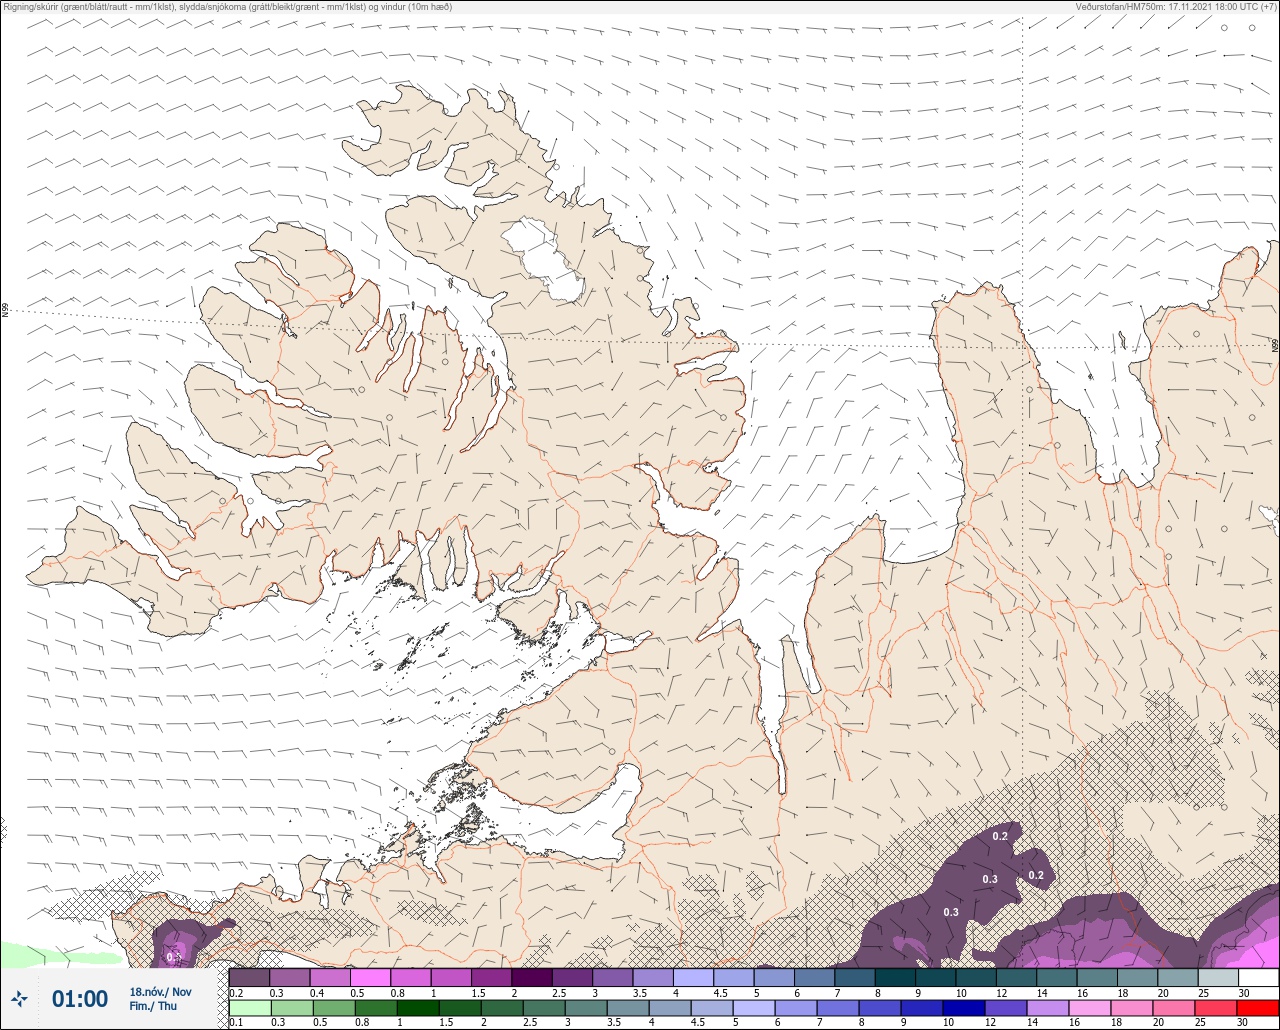Viewport: 1280px width, 1030px height.
Task: Click the 'N99' latitude label on the right edge
Action: (x=1275, y=346)
